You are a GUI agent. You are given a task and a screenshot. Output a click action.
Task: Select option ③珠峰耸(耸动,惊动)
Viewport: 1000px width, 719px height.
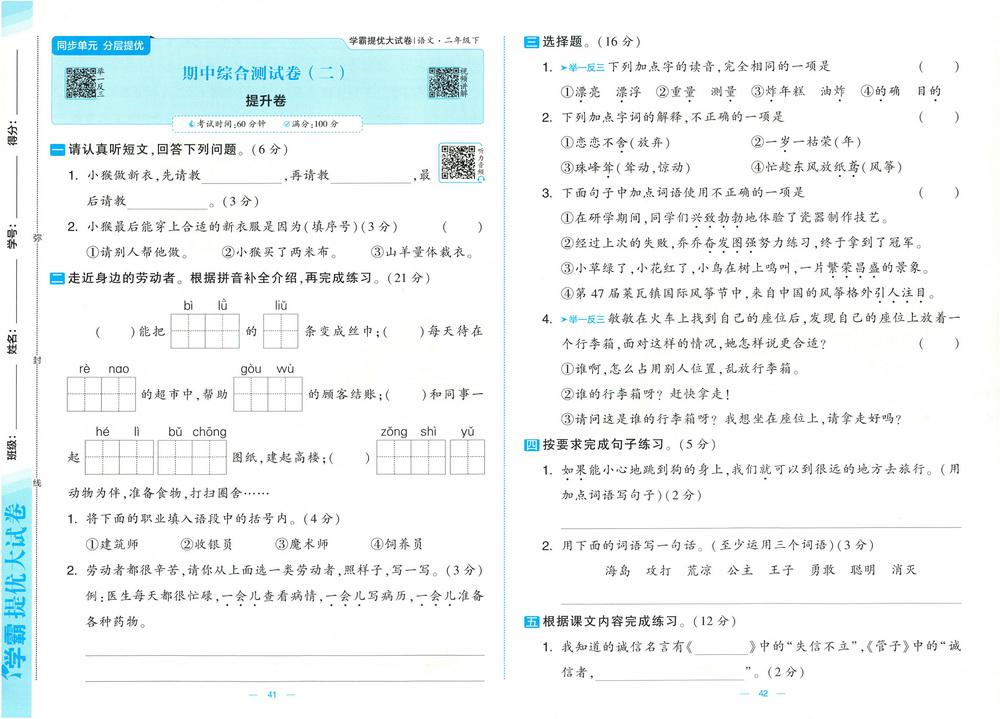point(625,168)
